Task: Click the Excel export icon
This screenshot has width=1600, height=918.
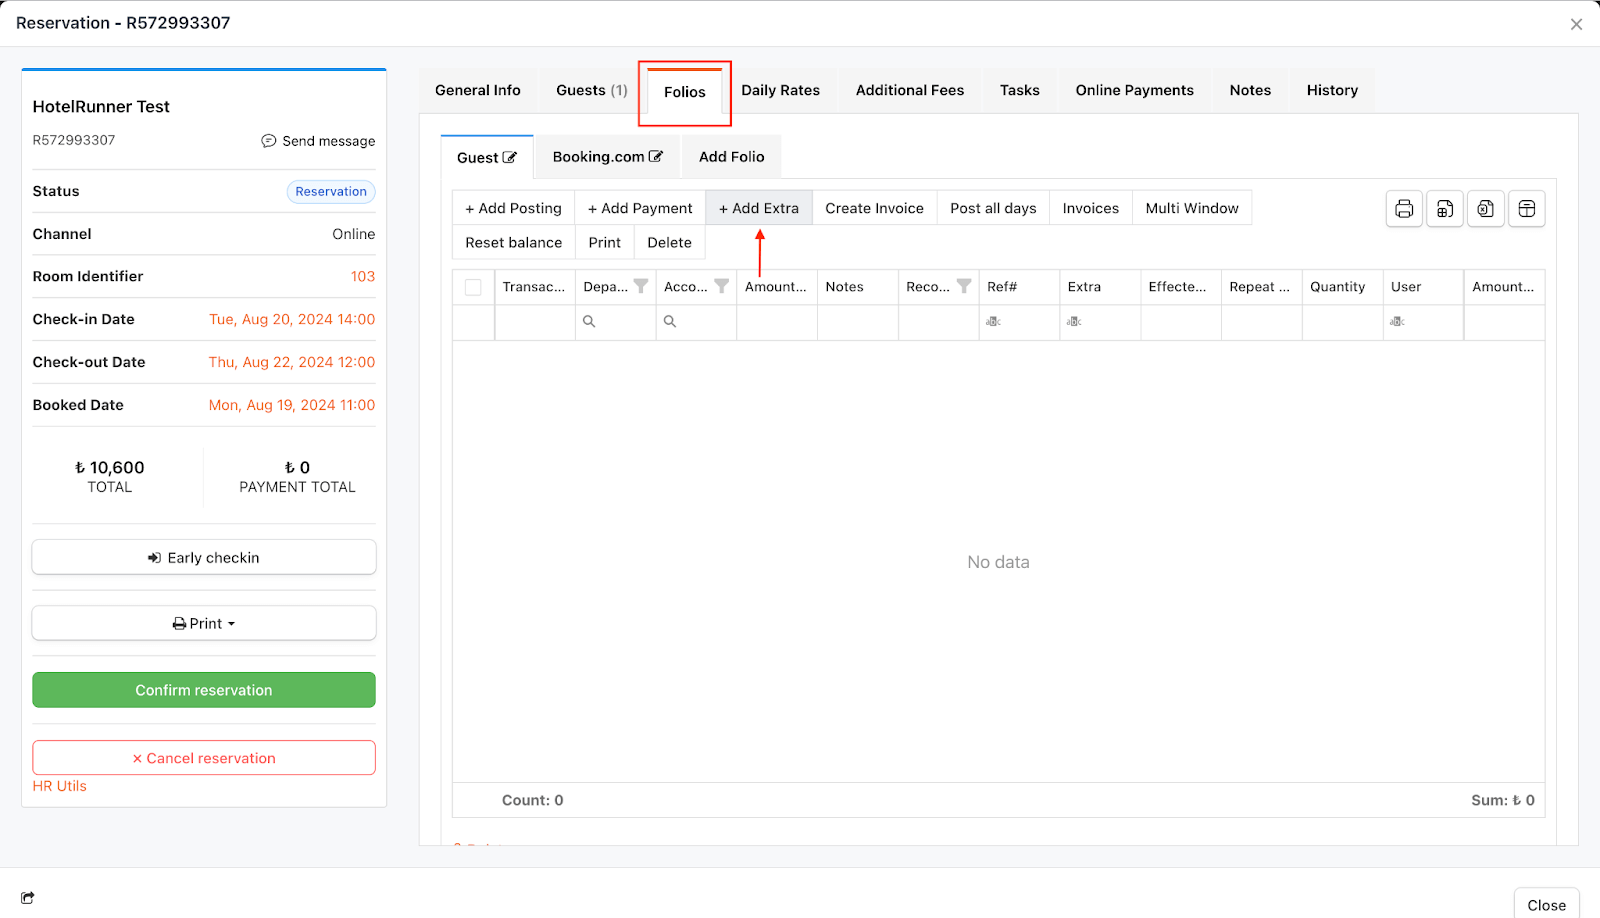Action: (x=1486, y=209)
